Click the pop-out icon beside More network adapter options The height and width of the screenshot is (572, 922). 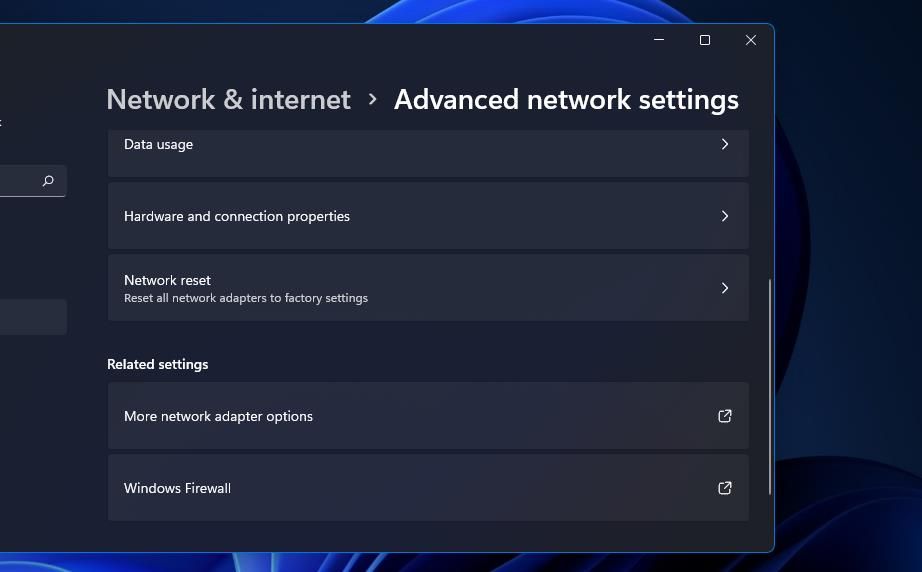724,416
